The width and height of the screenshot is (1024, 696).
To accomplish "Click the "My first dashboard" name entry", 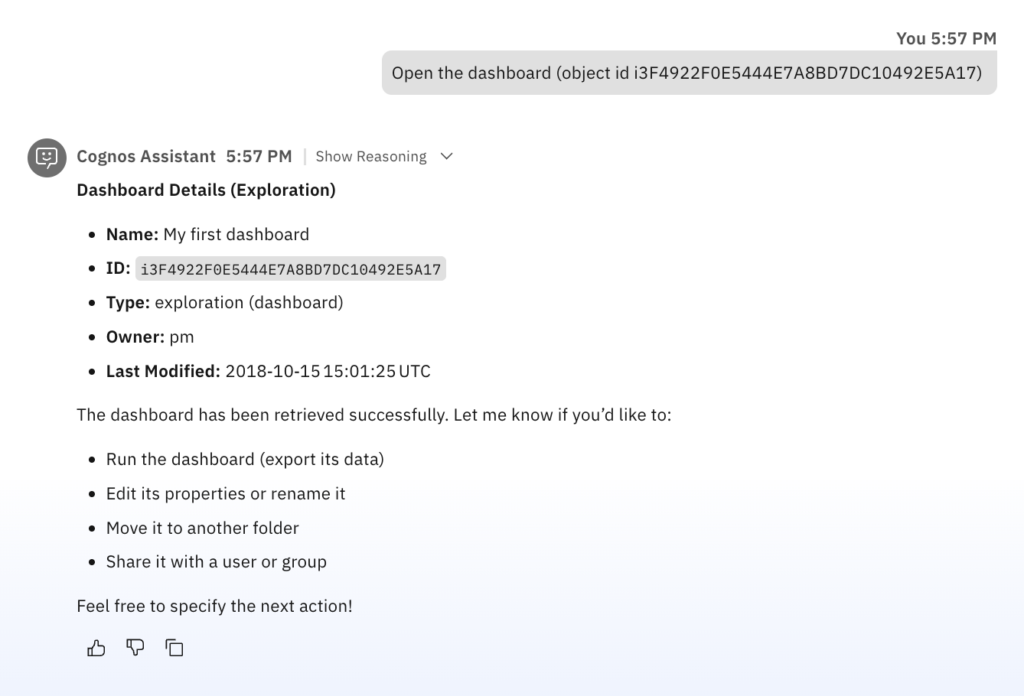I will coord(236,234).
